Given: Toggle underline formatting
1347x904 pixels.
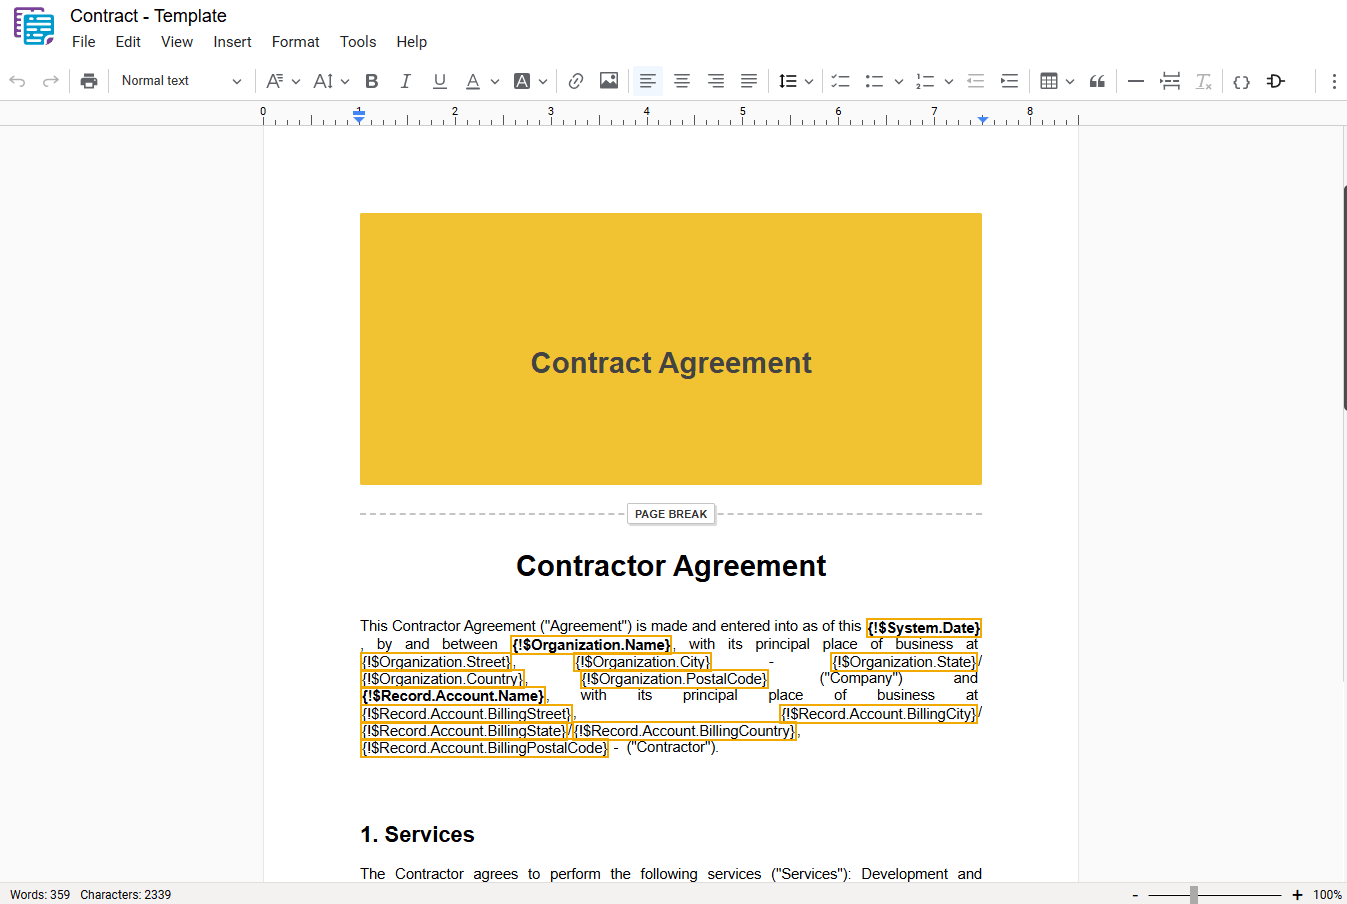Looking at the screenshot, I should pyautogui.click(x=440, y=81).
